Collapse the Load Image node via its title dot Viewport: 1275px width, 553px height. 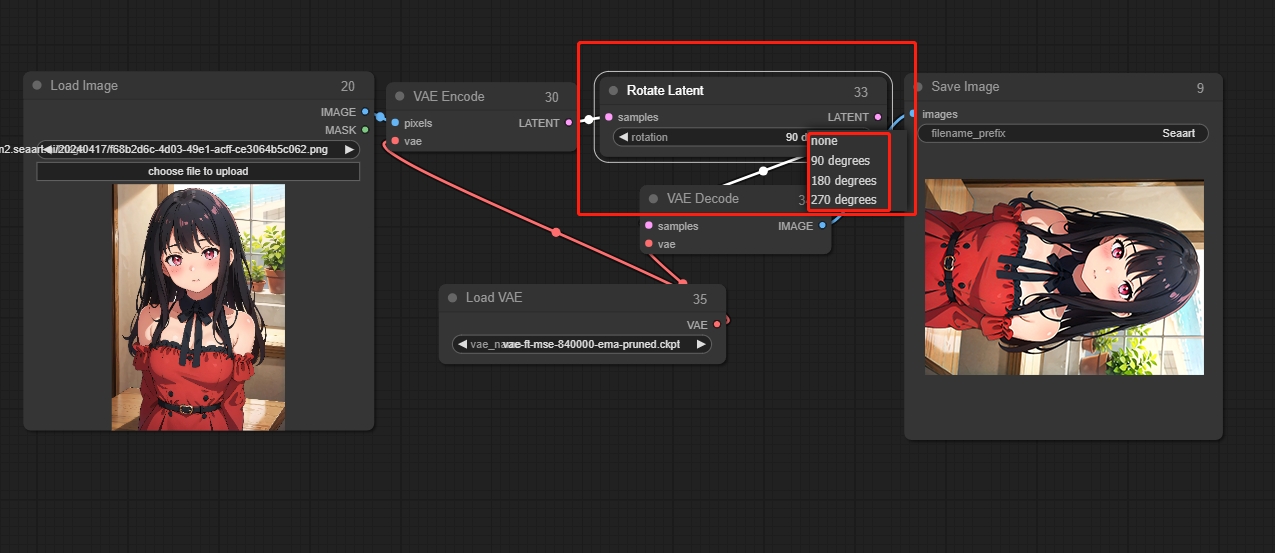click(x=37, y=86)
